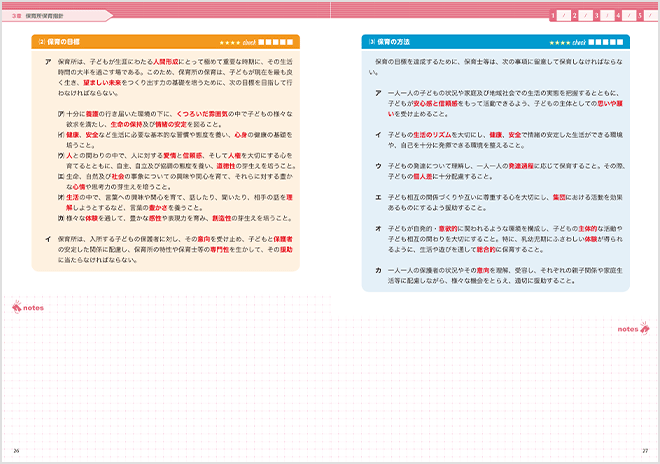Click the notes hand icon on page 26
Viewport: 660px width, 464px height.
[x=16, y=307]
